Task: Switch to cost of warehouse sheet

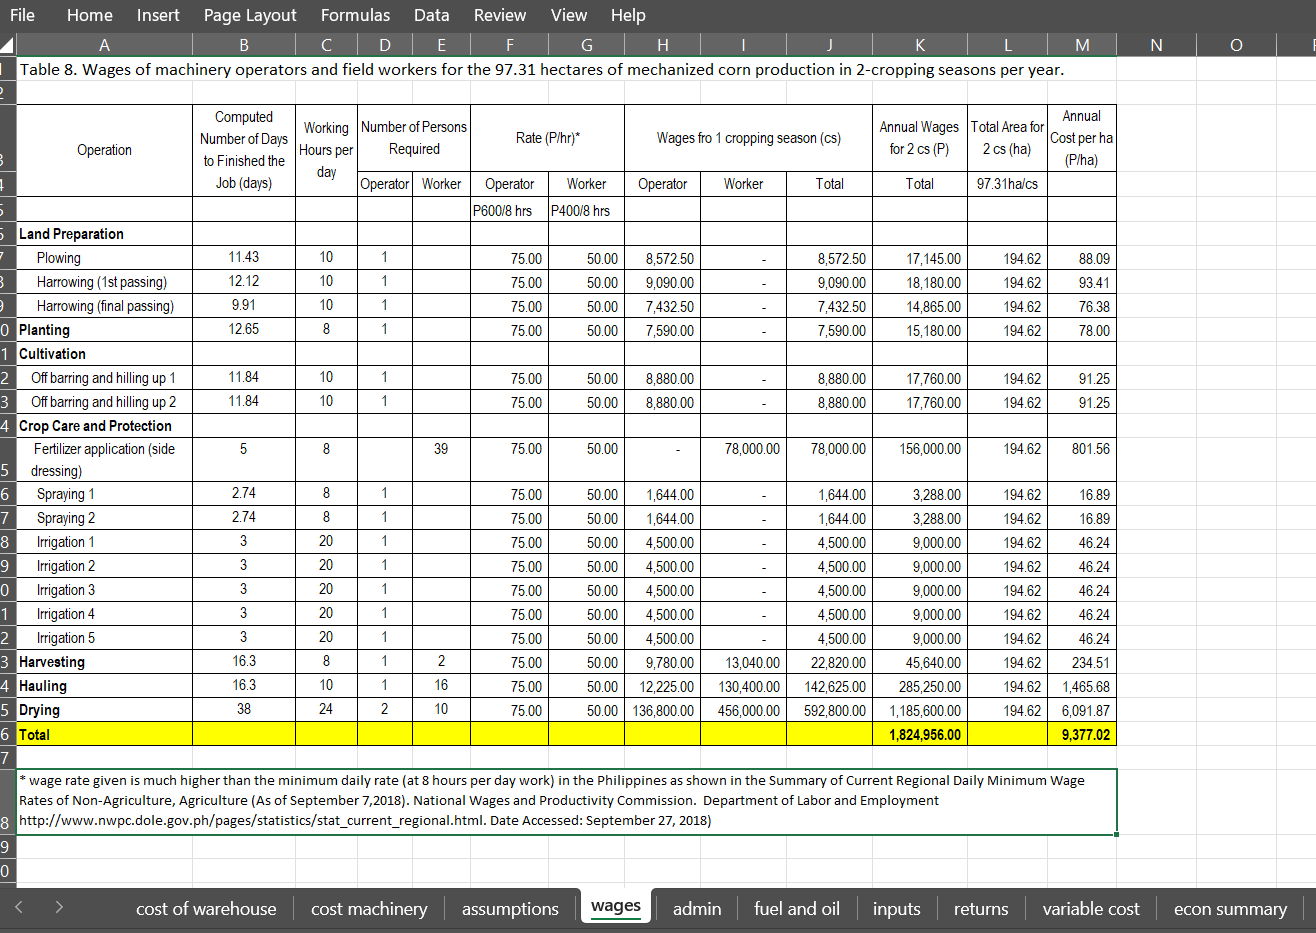Action: (x=206, y=909)
